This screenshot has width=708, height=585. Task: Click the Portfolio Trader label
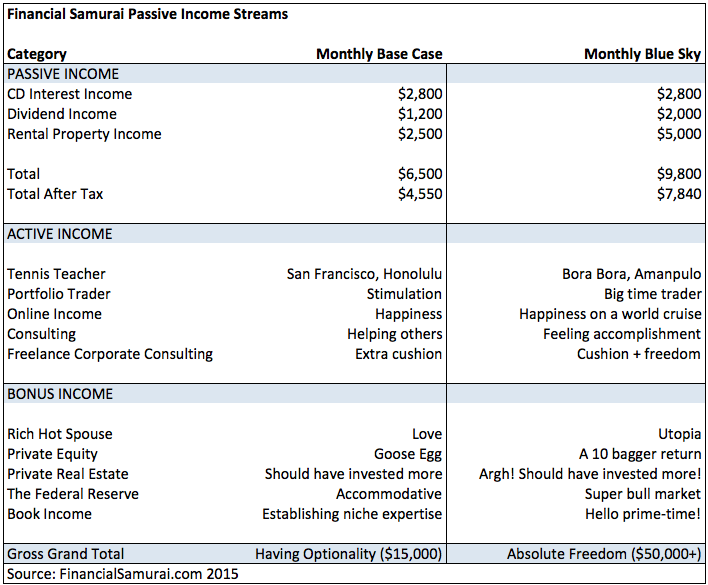click(59, 294)
